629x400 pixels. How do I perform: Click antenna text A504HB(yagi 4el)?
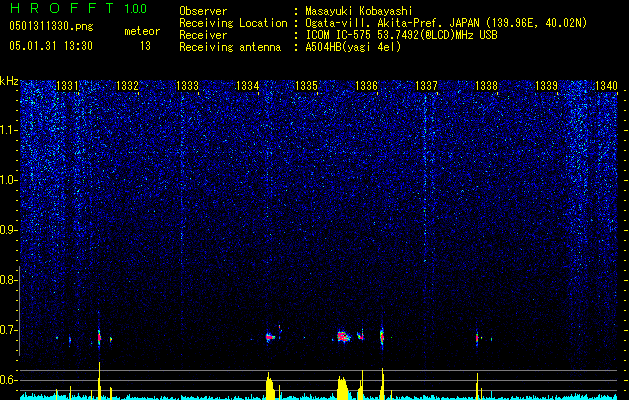pyautogui.click(x=353, y=47)
